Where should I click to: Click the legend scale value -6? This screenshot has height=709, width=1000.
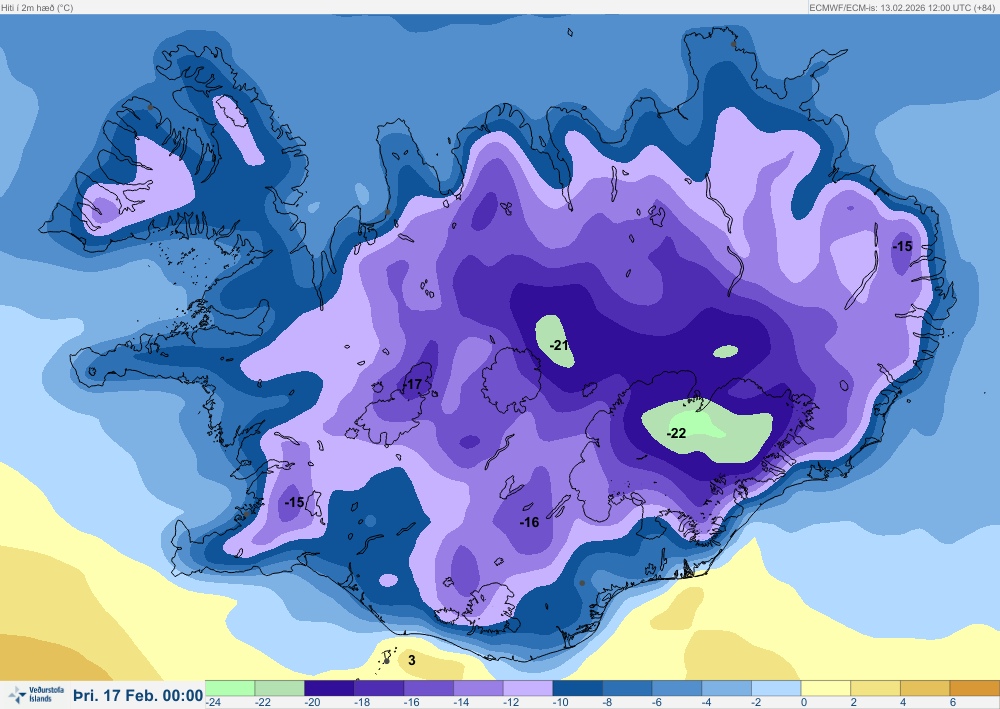[658, 702]
